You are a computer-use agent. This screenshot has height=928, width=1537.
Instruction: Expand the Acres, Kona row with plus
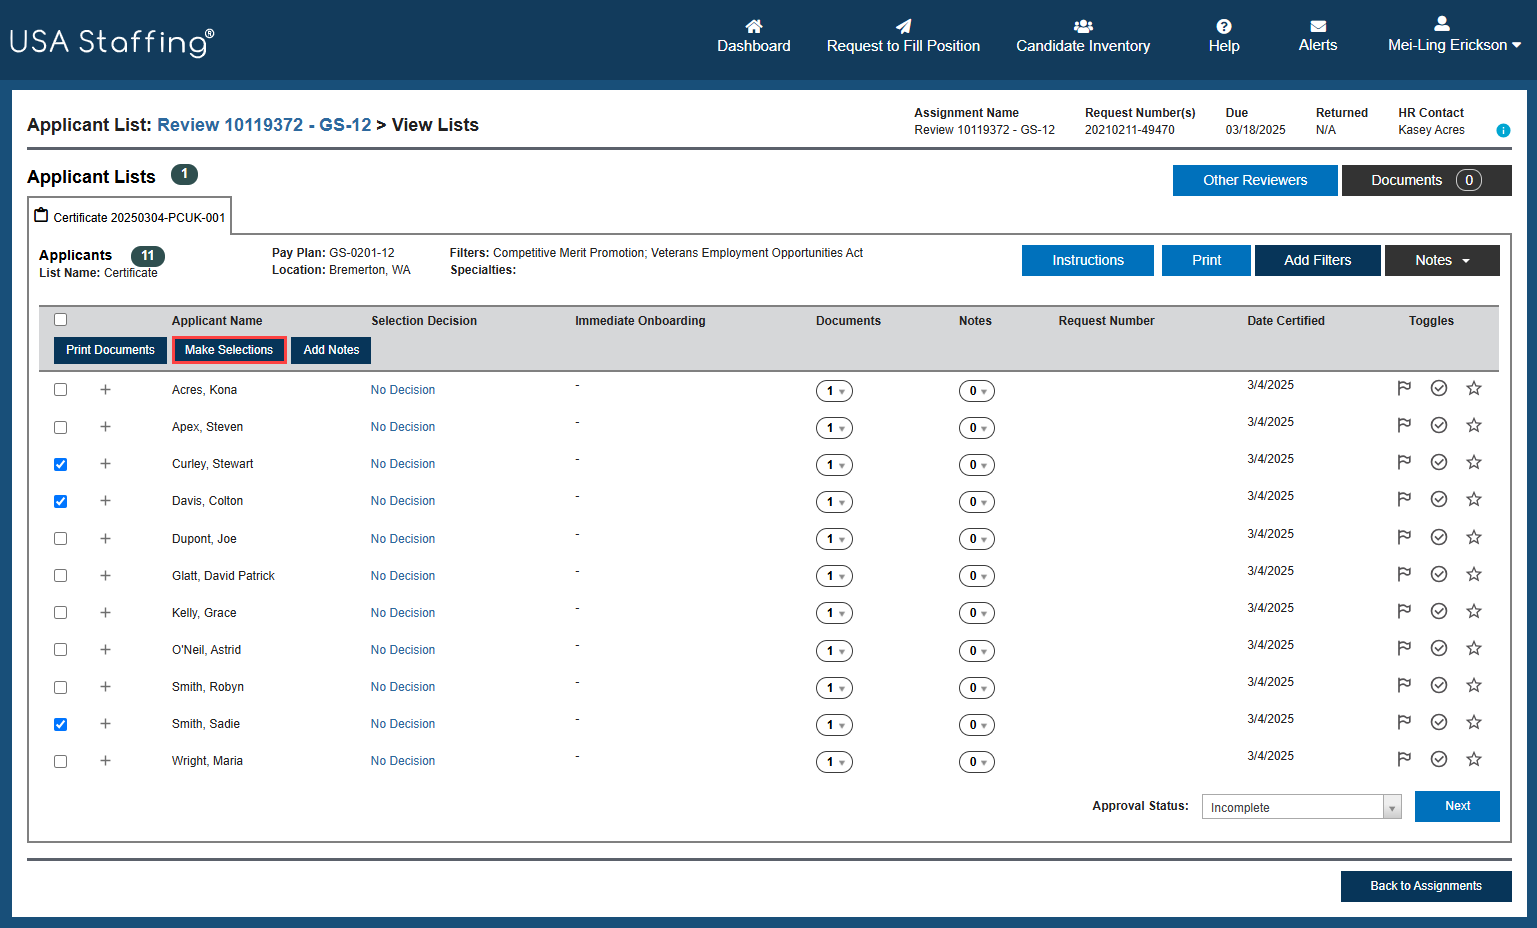105,389
